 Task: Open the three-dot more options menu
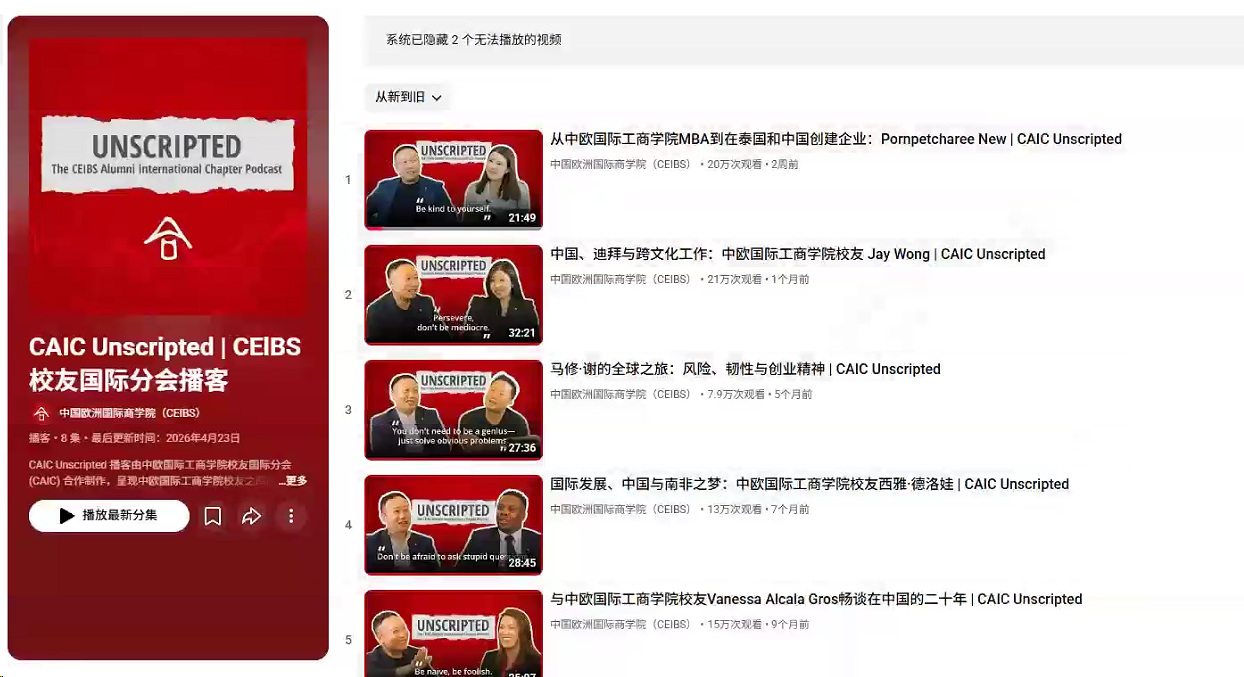(291, 516)
